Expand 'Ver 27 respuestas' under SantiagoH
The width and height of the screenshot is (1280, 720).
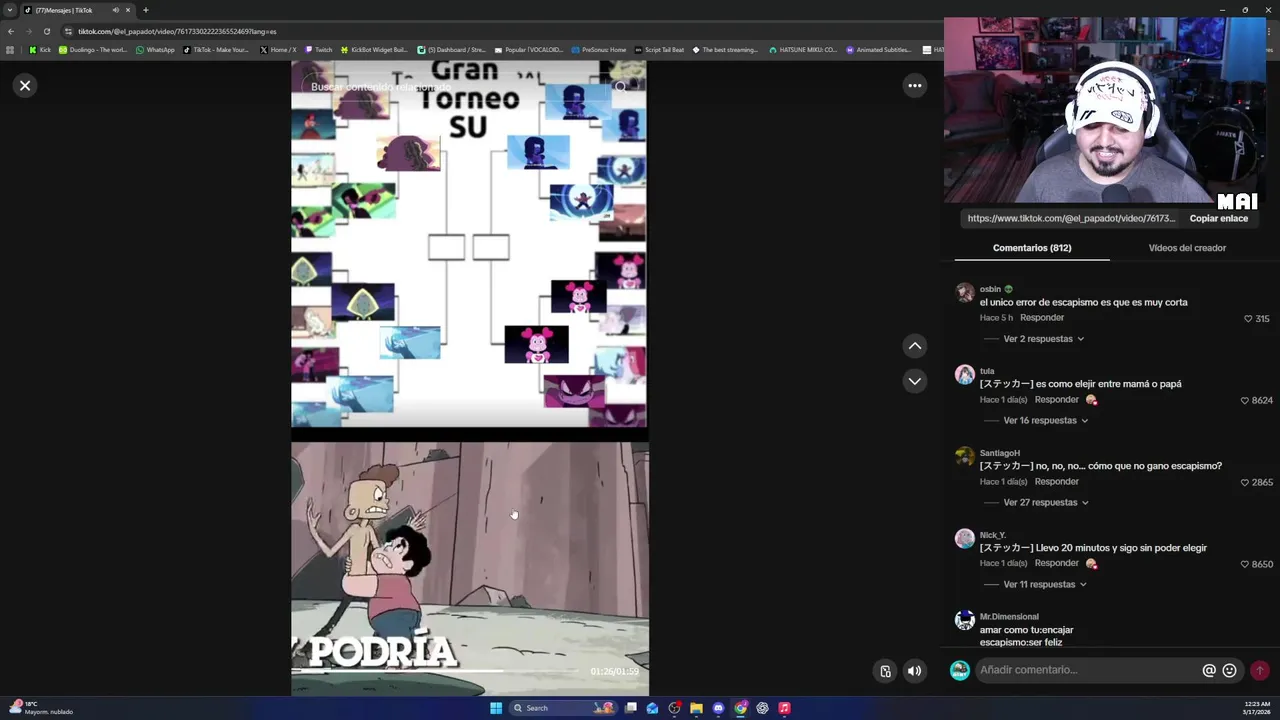coord(1045,503)
